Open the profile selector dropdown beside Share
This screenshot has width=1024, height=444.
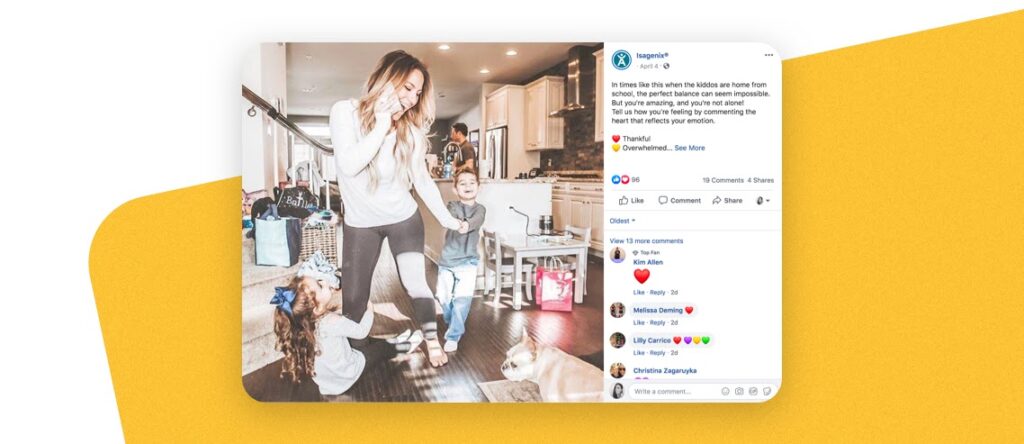[763, 200]
